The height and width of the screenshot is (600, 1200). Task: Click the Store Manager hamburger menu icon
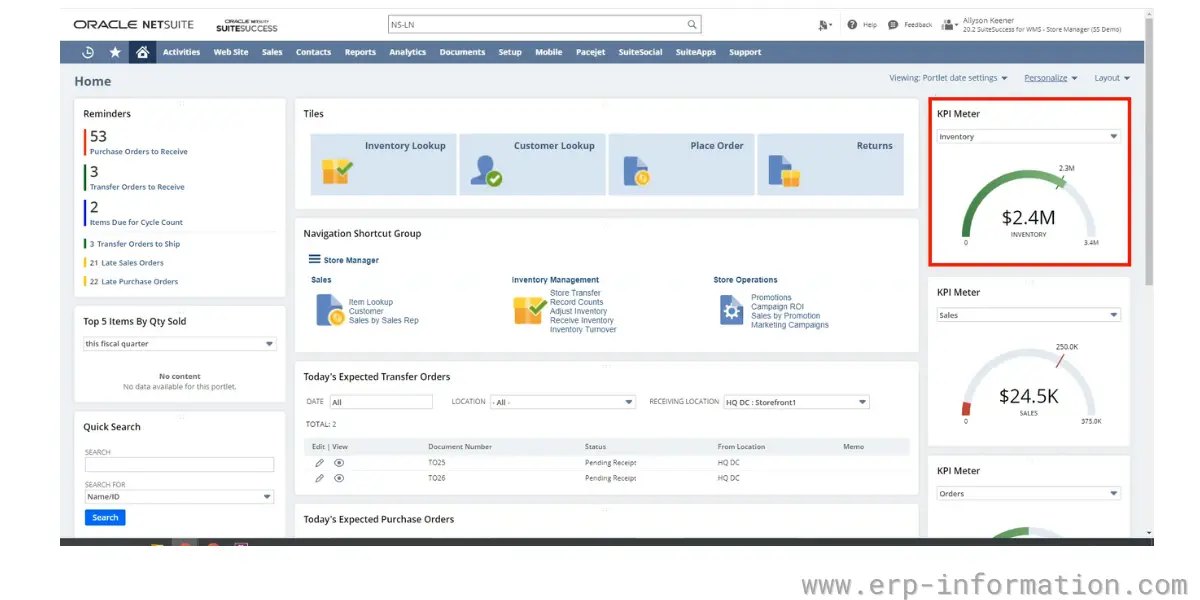[x=314, y=260]
